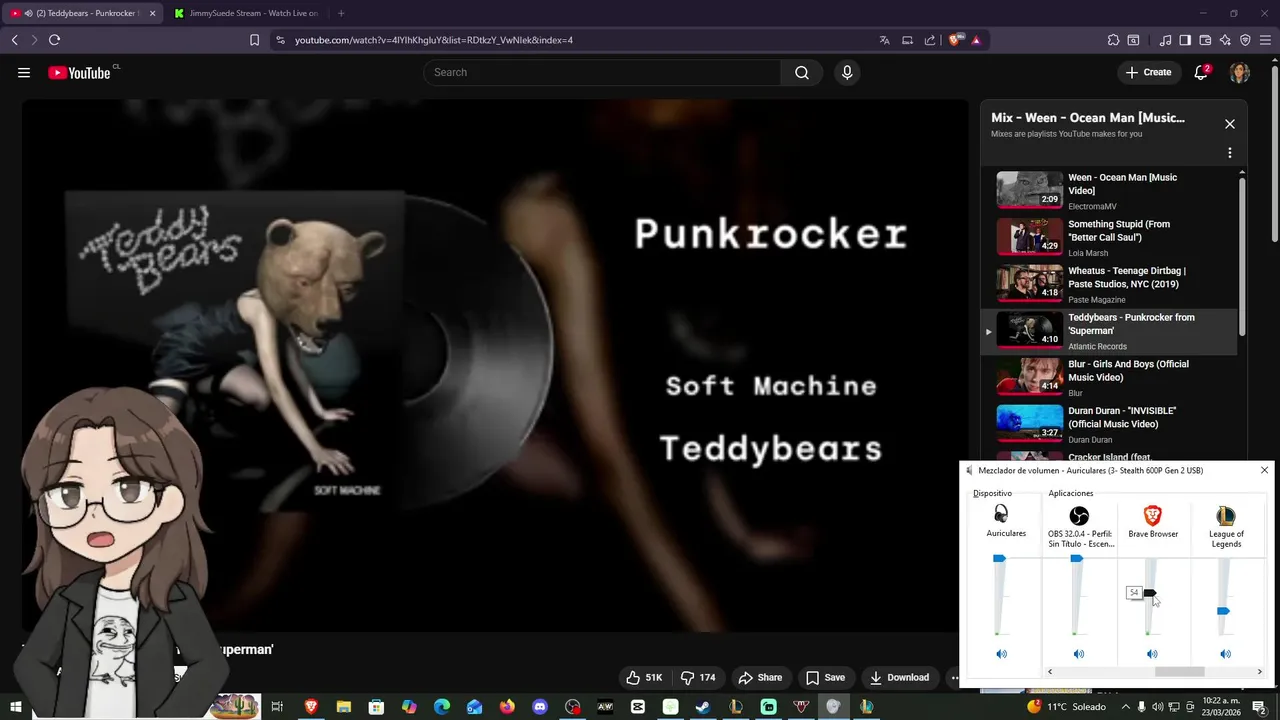
Task: Play Ween - Ocean Man from the mix
Action: [1109, 190]
